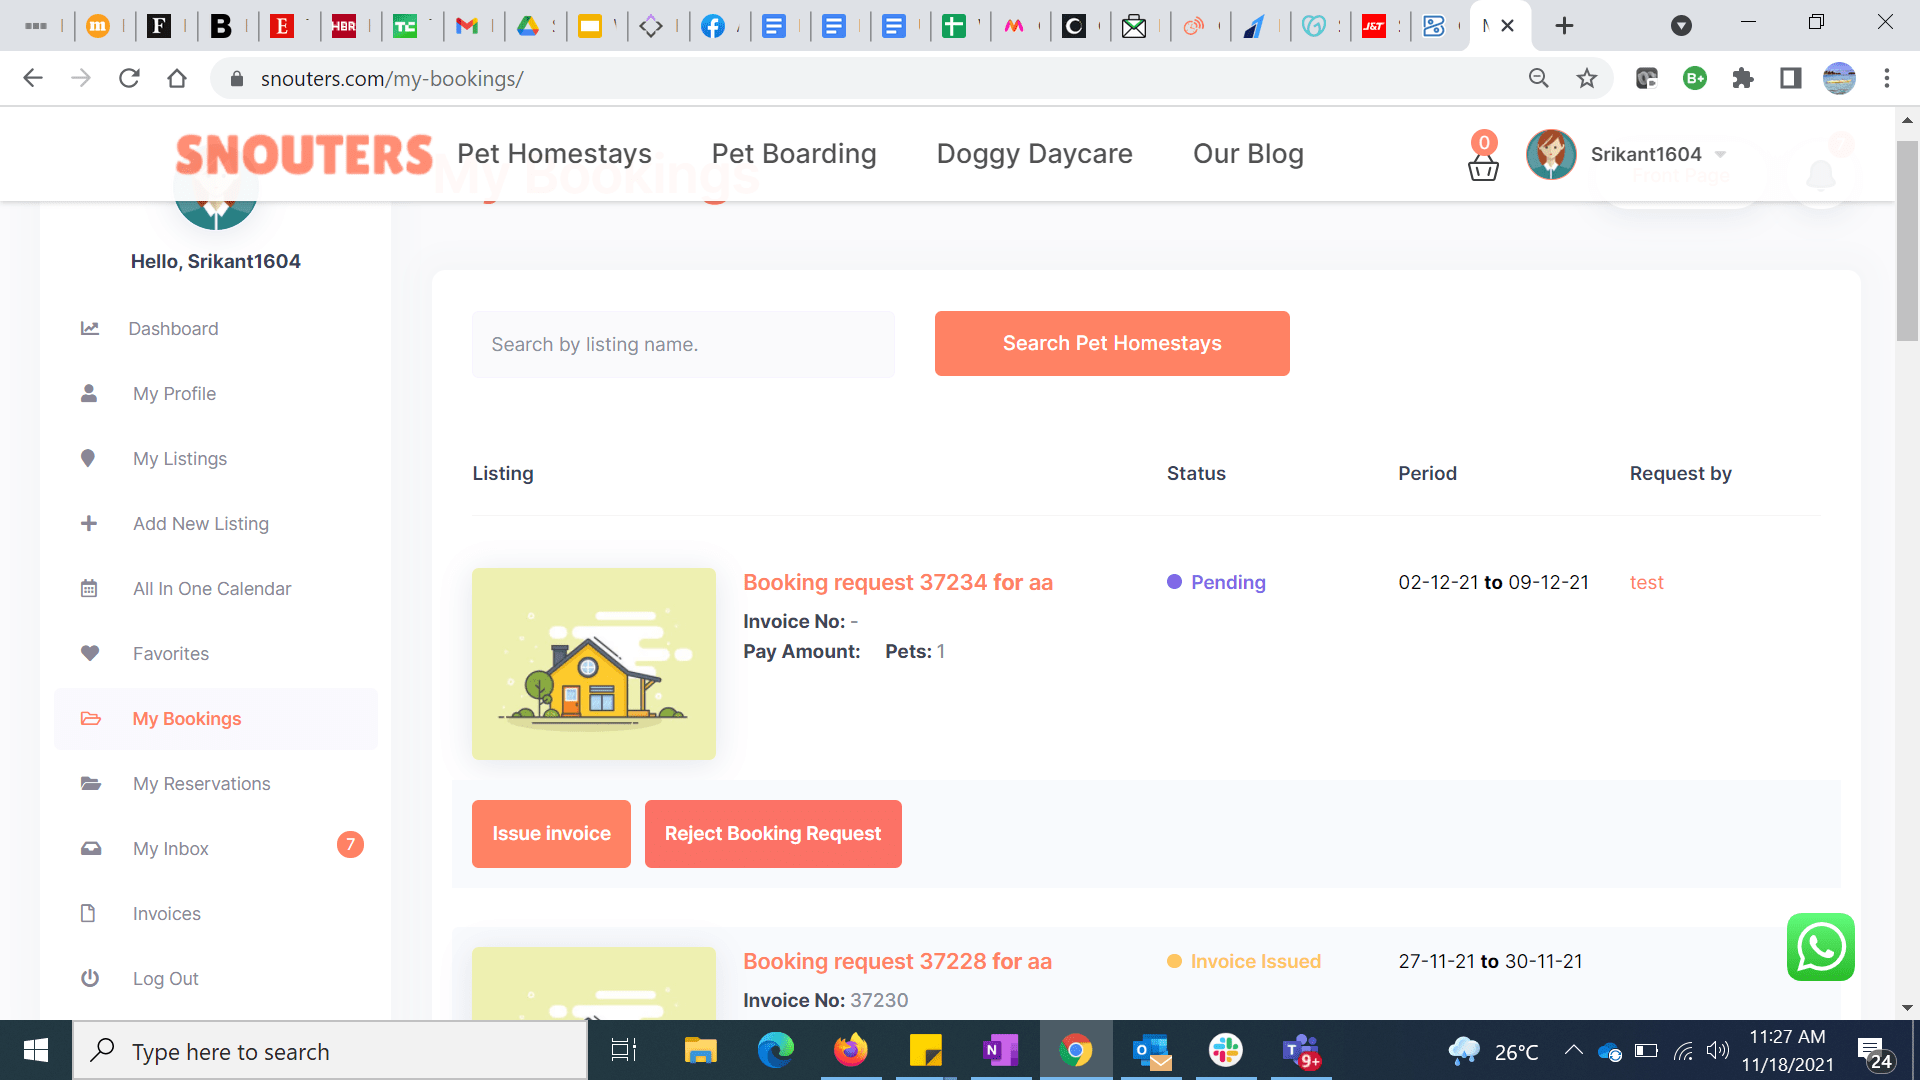
Task: Open Chrome extensions puzzle icon
Action: 1743,78
